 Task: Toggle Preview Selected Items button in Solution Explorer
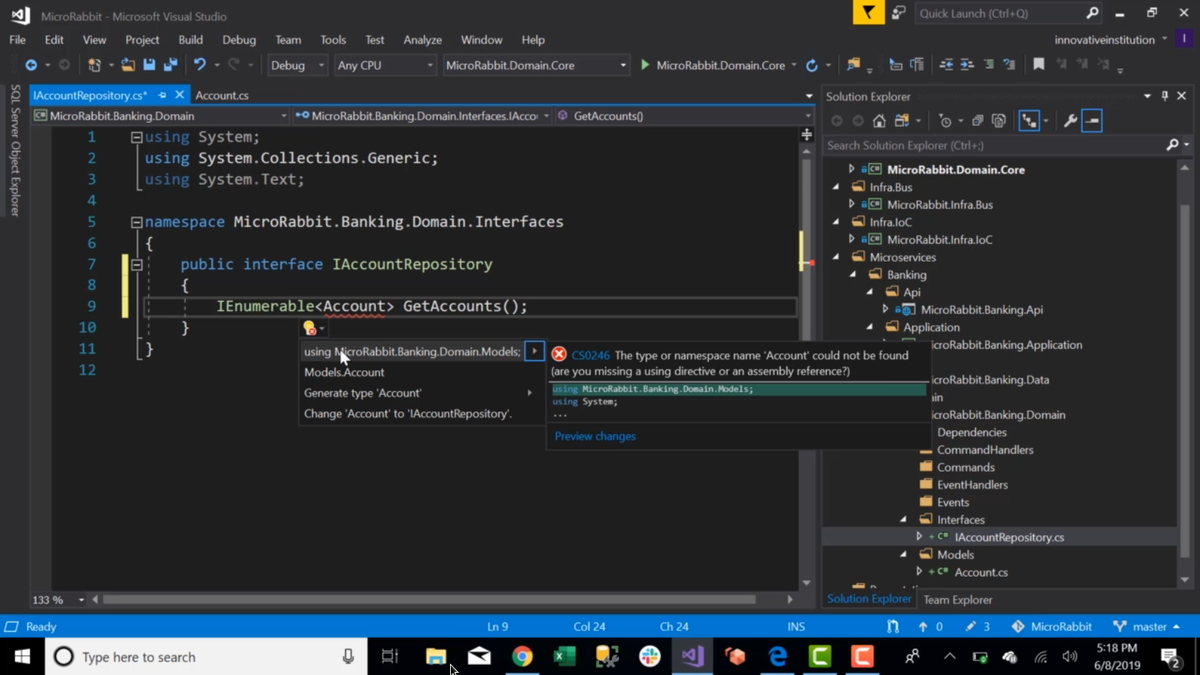tap(1092, 121)
